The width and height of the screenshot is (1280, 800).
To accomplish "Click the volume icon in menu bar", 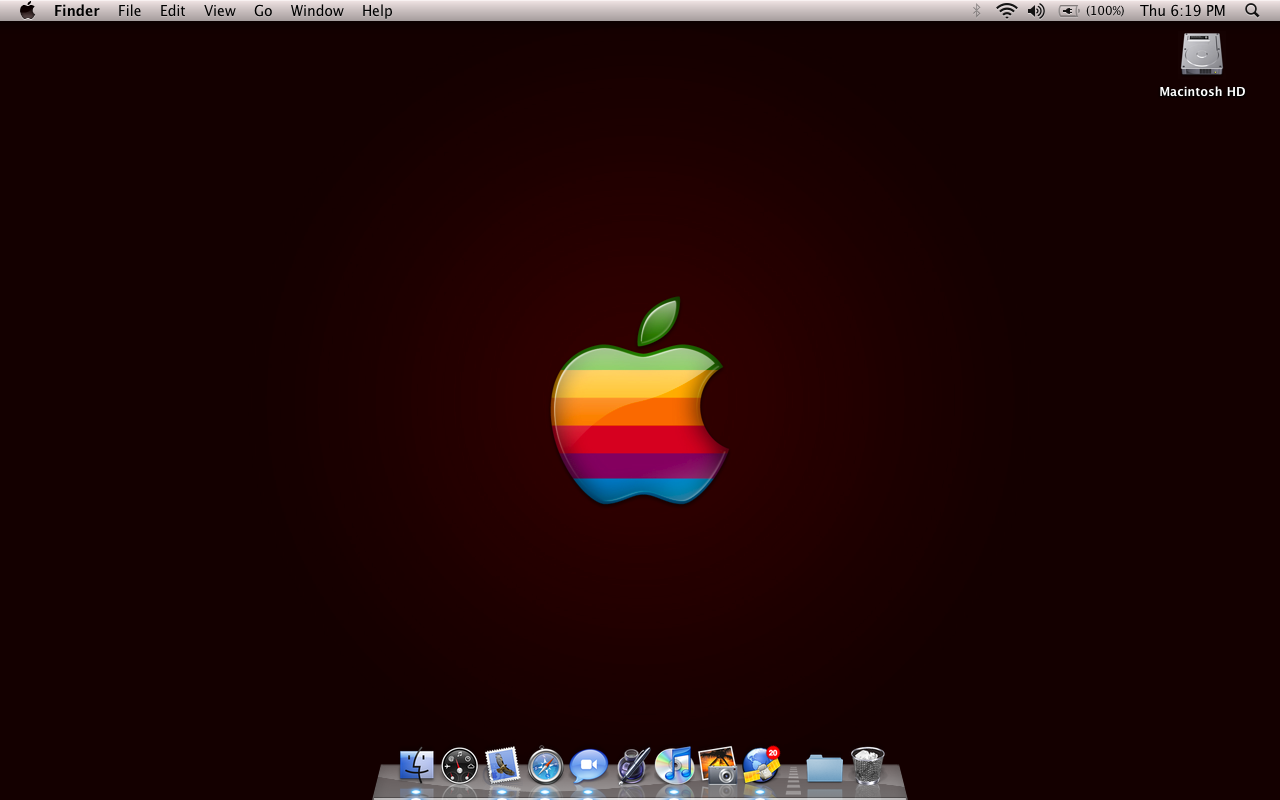I will (1036, 11).
